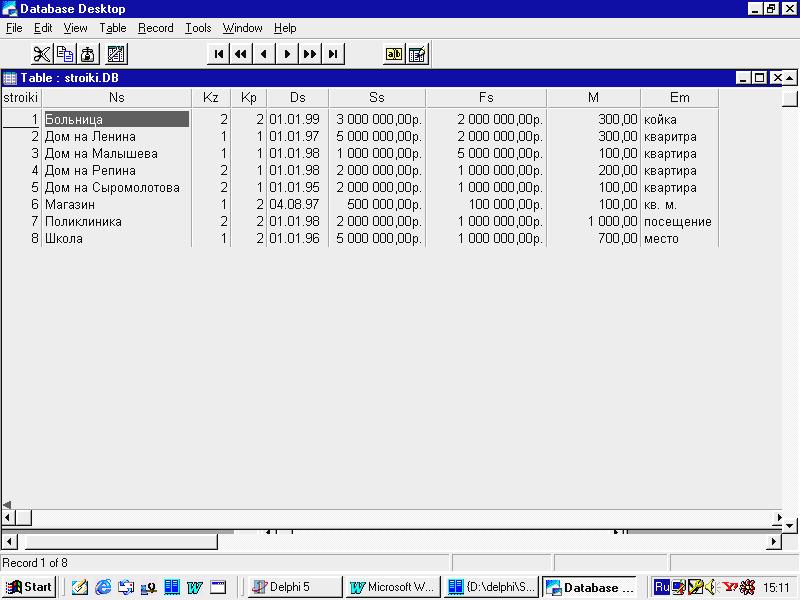Select the cell 'Магазин'
Image resolution: width=800 pixels, height=600 pixels.
point(116,205)
